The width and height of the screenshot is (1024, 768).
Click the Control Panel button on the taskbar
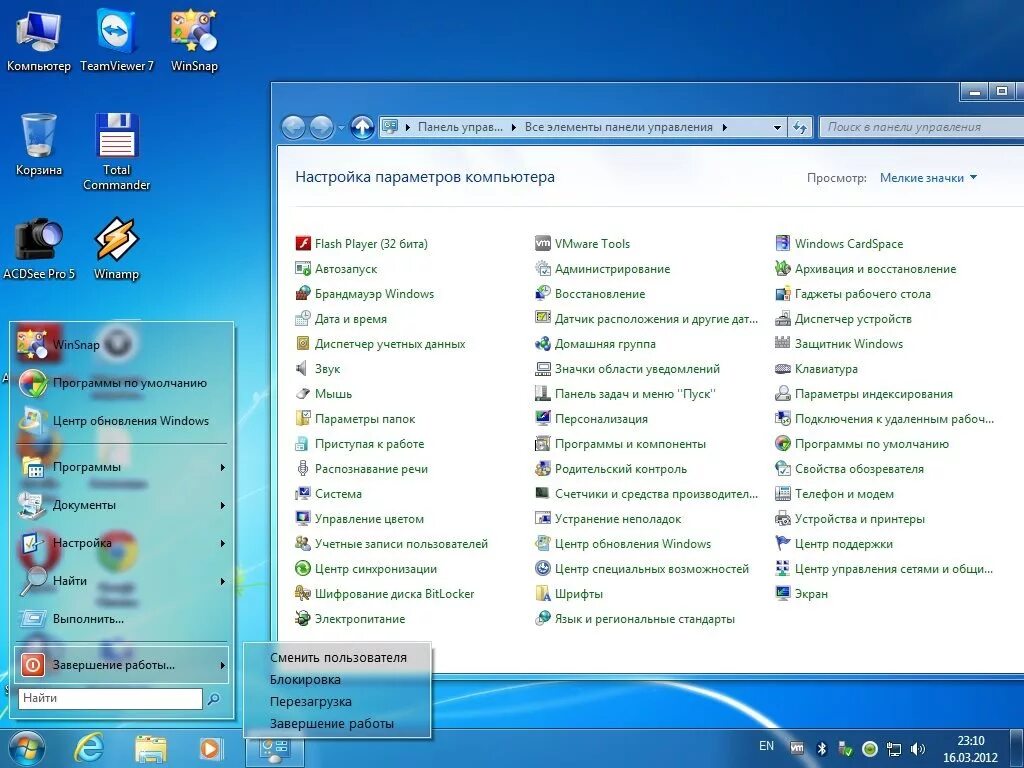(x=274, y=749)
